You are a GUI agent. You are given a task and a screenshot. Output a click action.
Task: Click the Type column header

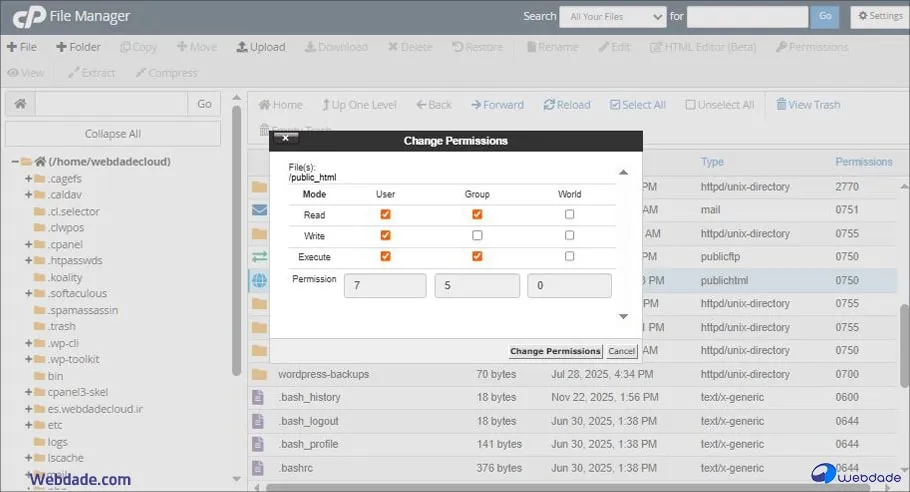(712, 162)
